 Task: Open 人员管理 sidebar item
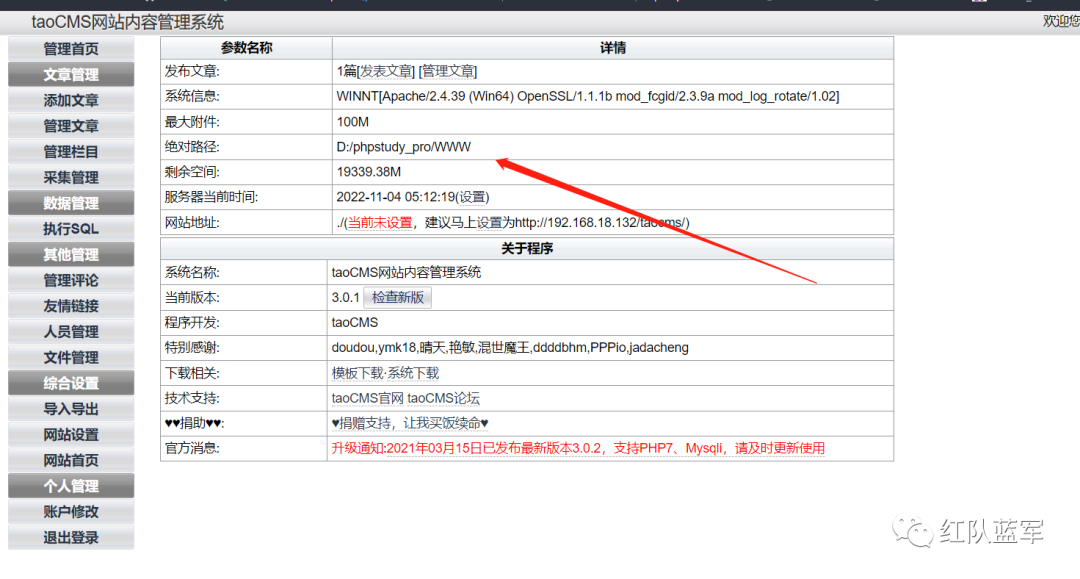click(71, 332)
